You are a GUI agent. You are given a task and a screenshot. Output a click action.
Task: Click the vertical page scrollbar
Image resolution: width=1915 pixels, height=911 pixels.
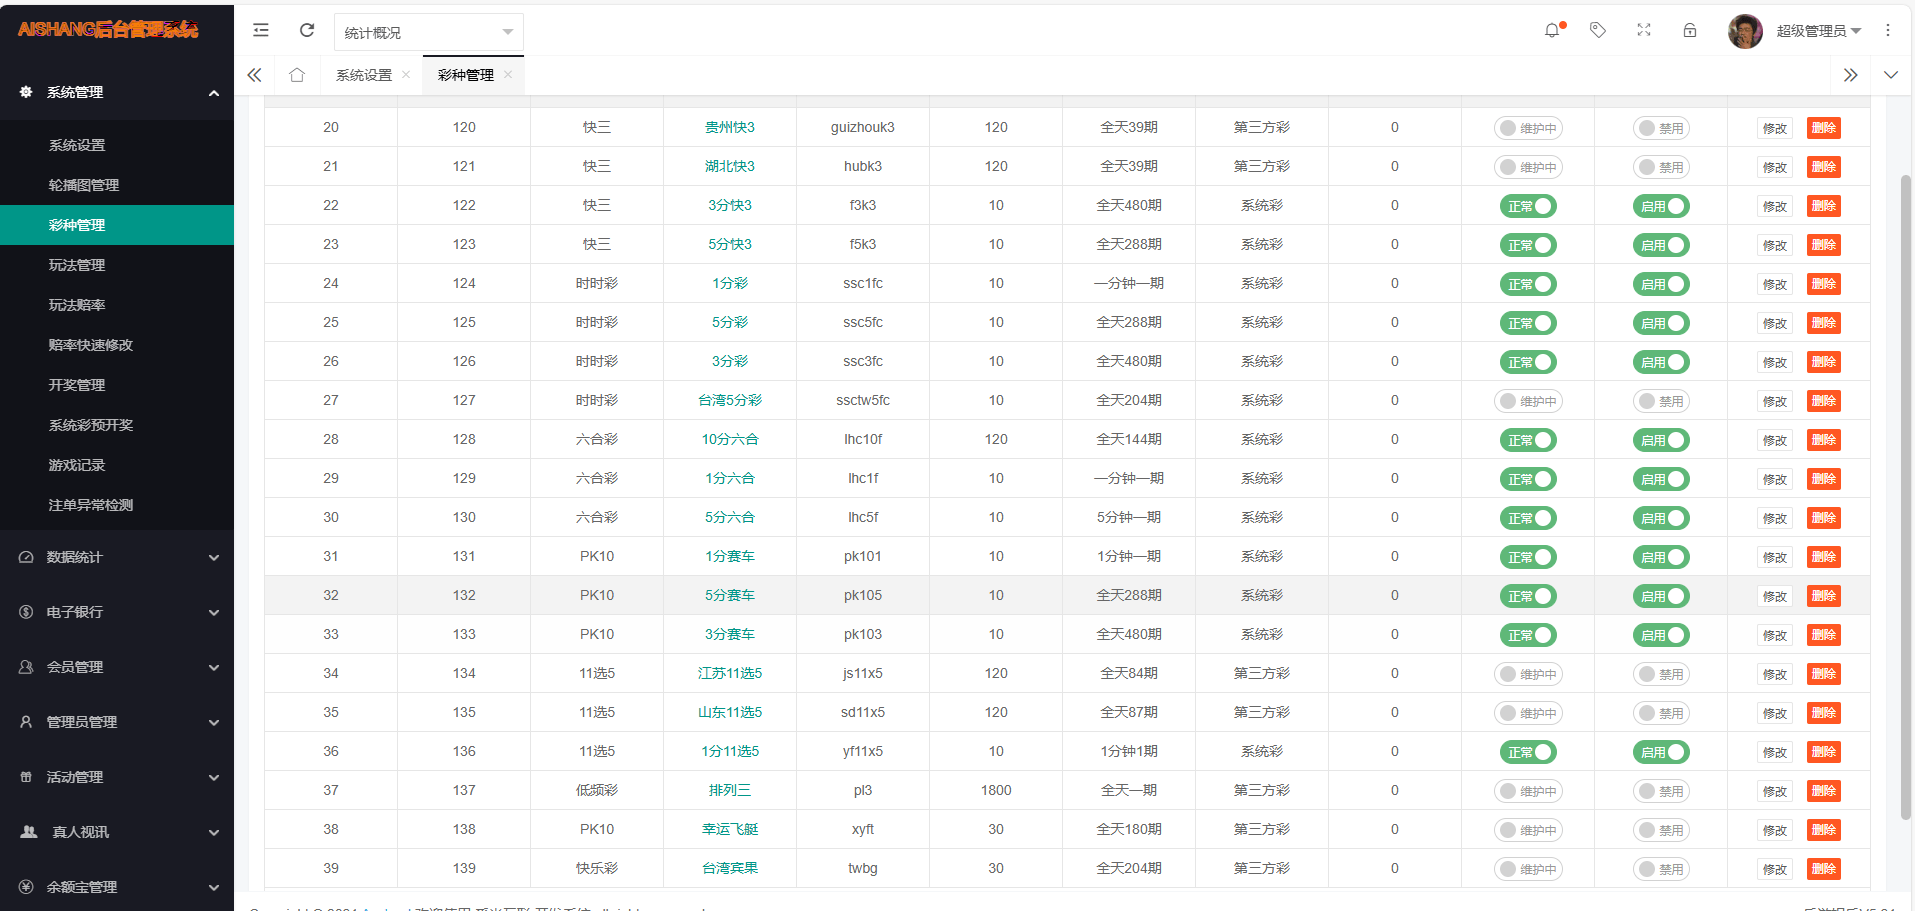(1905, 500)
